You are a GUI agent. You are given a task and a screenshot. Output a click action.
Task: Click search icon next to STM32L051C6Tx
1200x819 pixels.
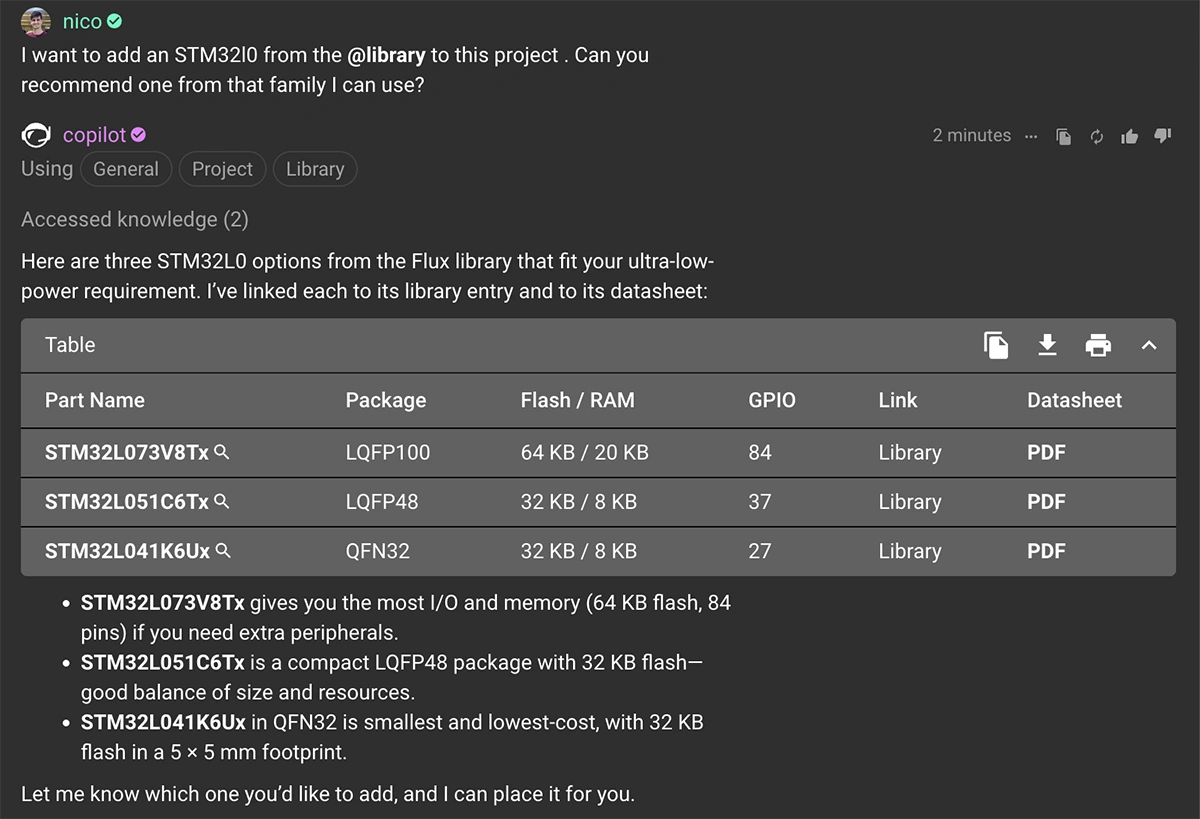pos(223,501)
